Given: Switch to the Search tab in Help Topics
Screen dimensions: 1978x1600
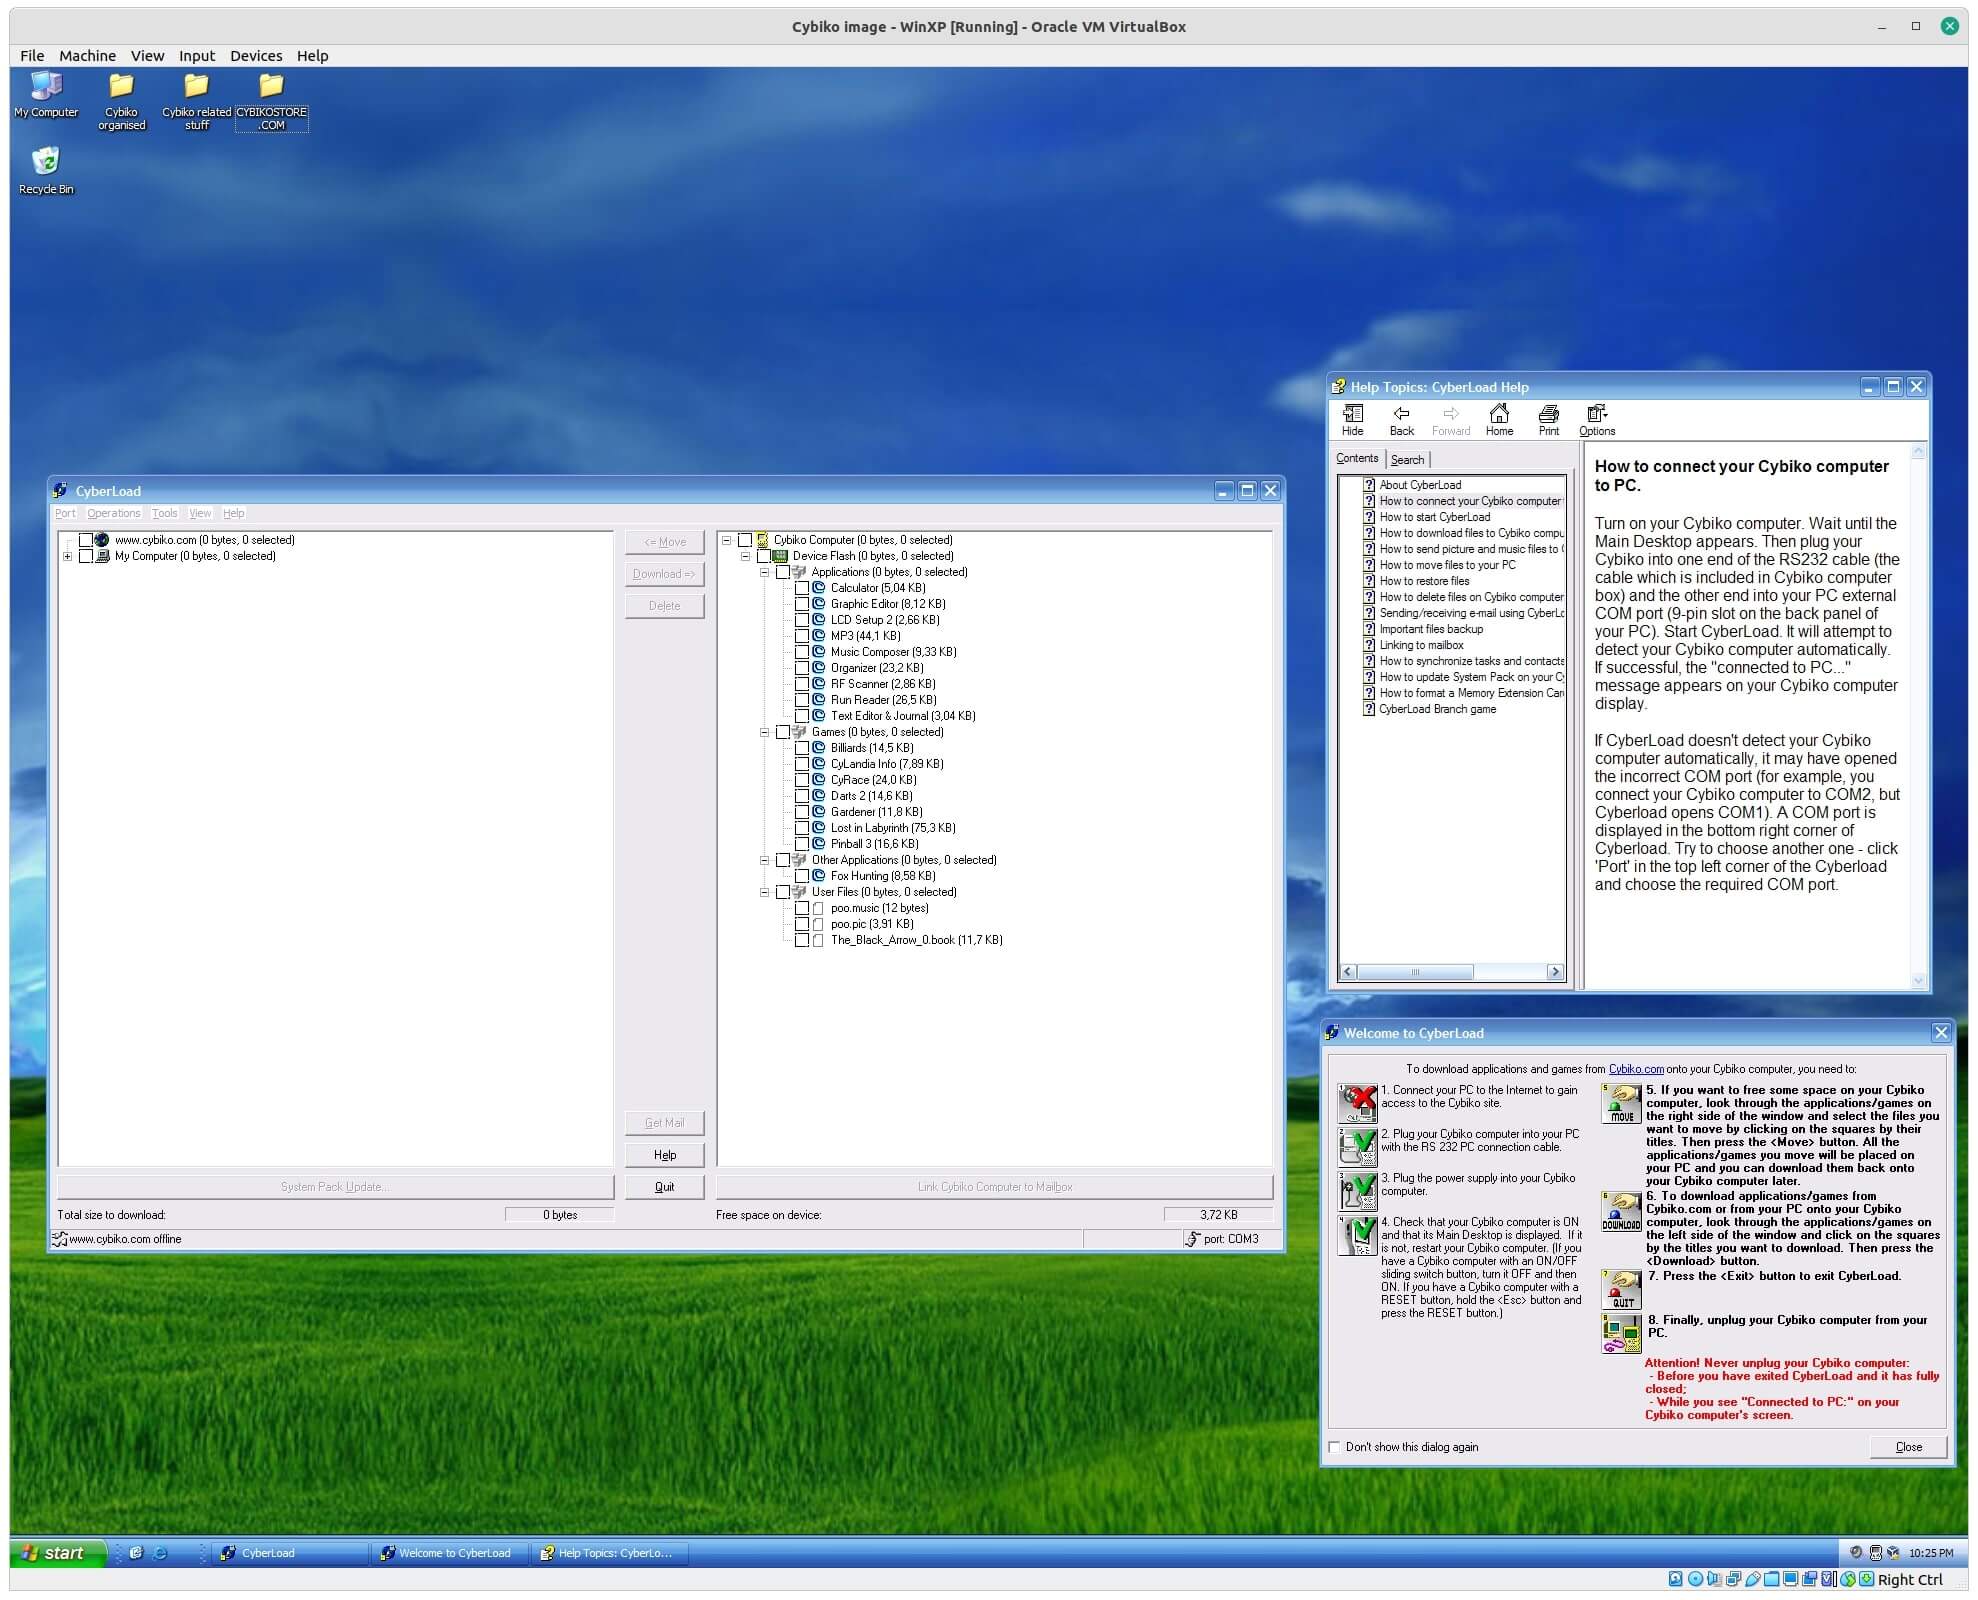Looking at the screenshot, I should tap(1407, 459).
